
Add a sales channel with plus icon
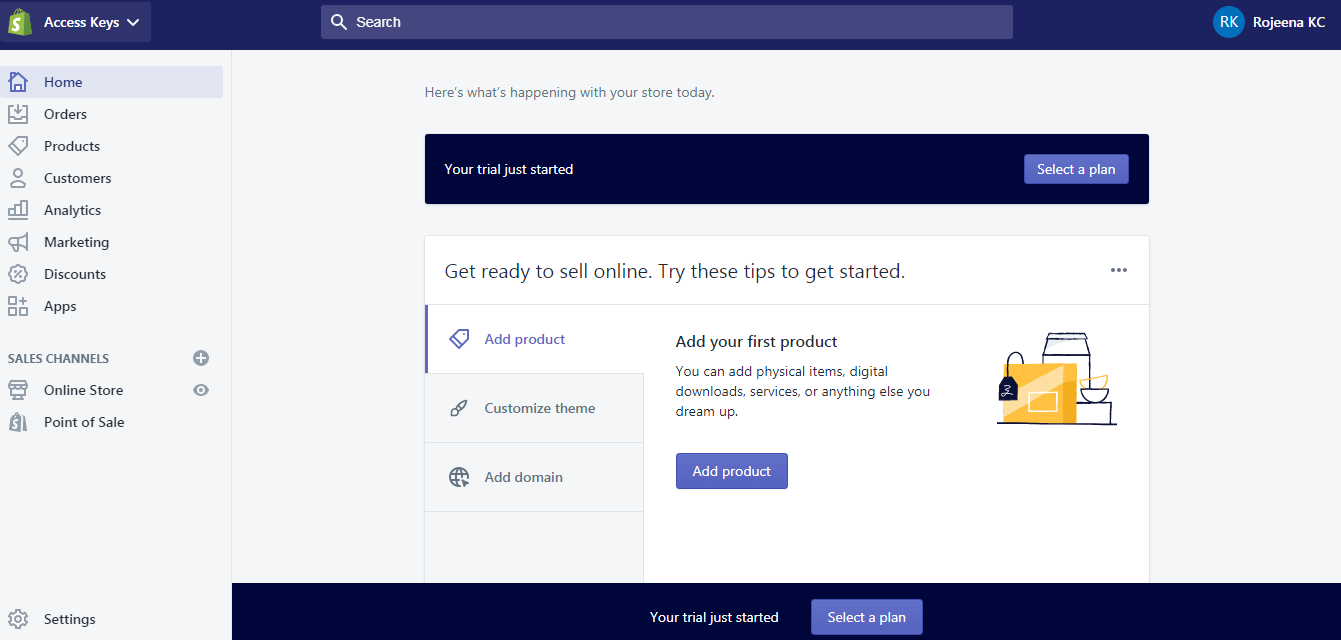coord(201,358)
